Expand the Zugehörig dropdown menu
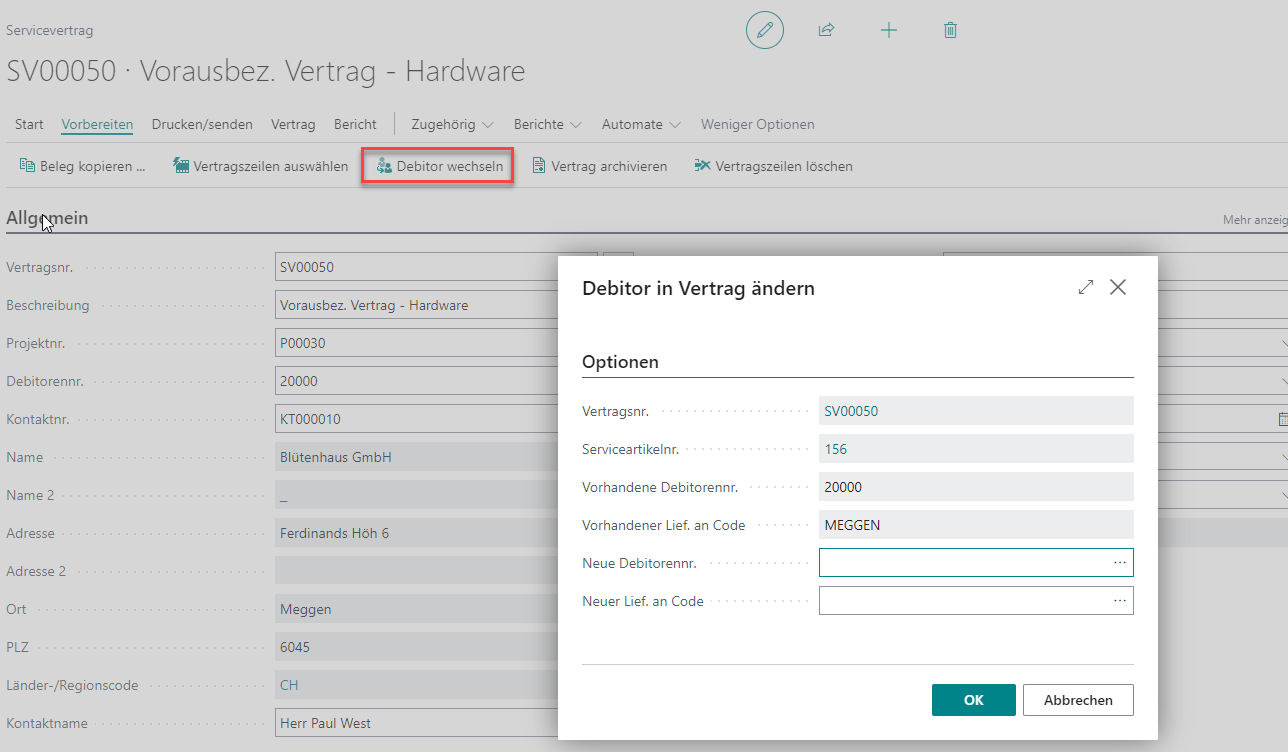This screenshot has height=752, width=1288. 452,124
